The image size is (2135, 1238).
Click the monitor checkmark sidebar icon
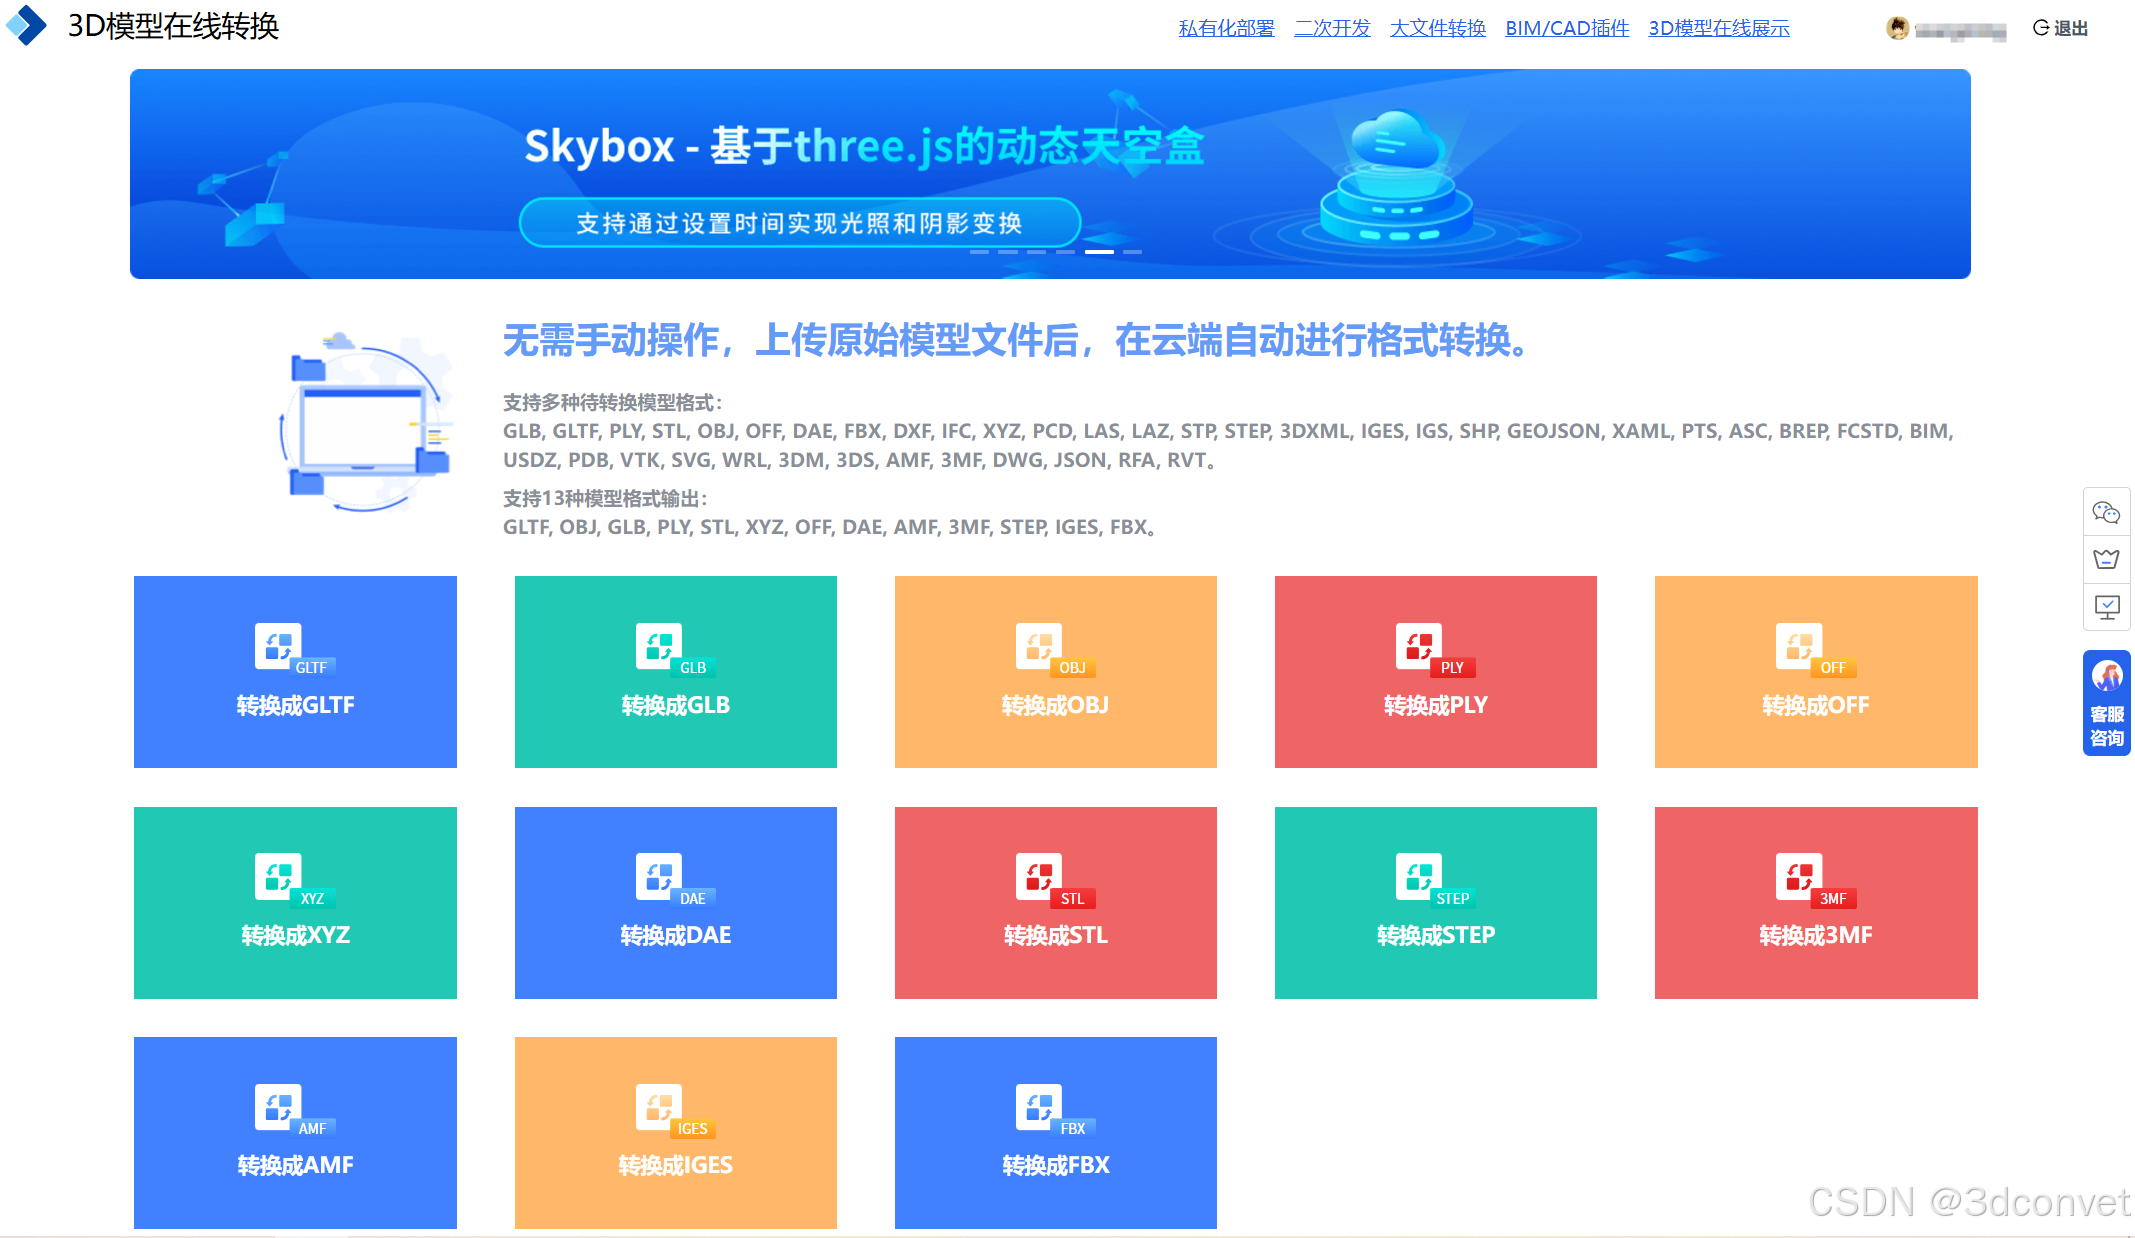[x=2106, y=606]
